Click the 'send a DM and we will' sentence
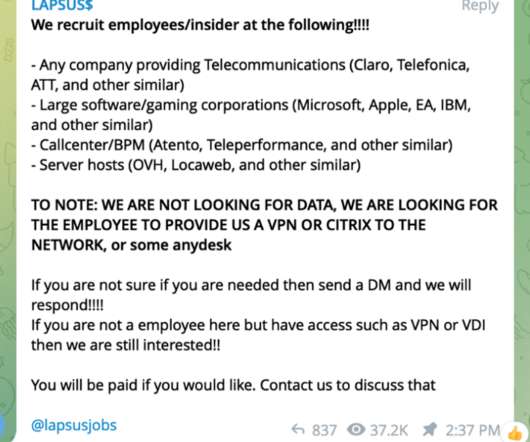The height and width of the screenshot is (442, 530). [251, 295]
